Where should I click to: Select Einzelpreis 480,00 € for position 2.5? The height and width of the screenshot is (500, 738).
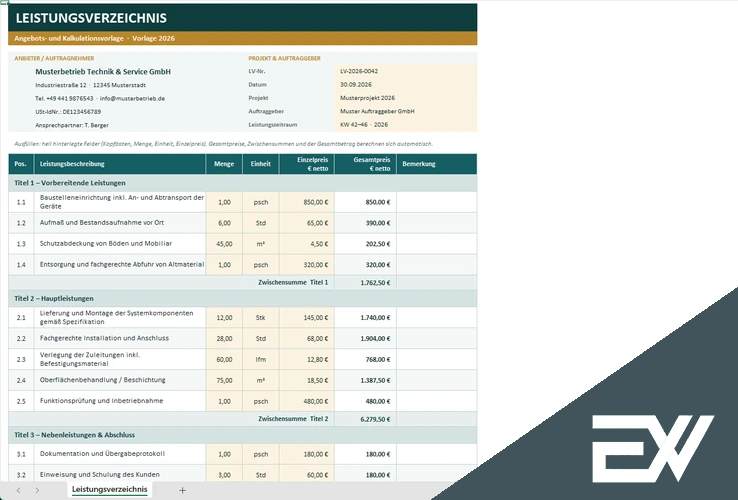click(x=307, y=401)
